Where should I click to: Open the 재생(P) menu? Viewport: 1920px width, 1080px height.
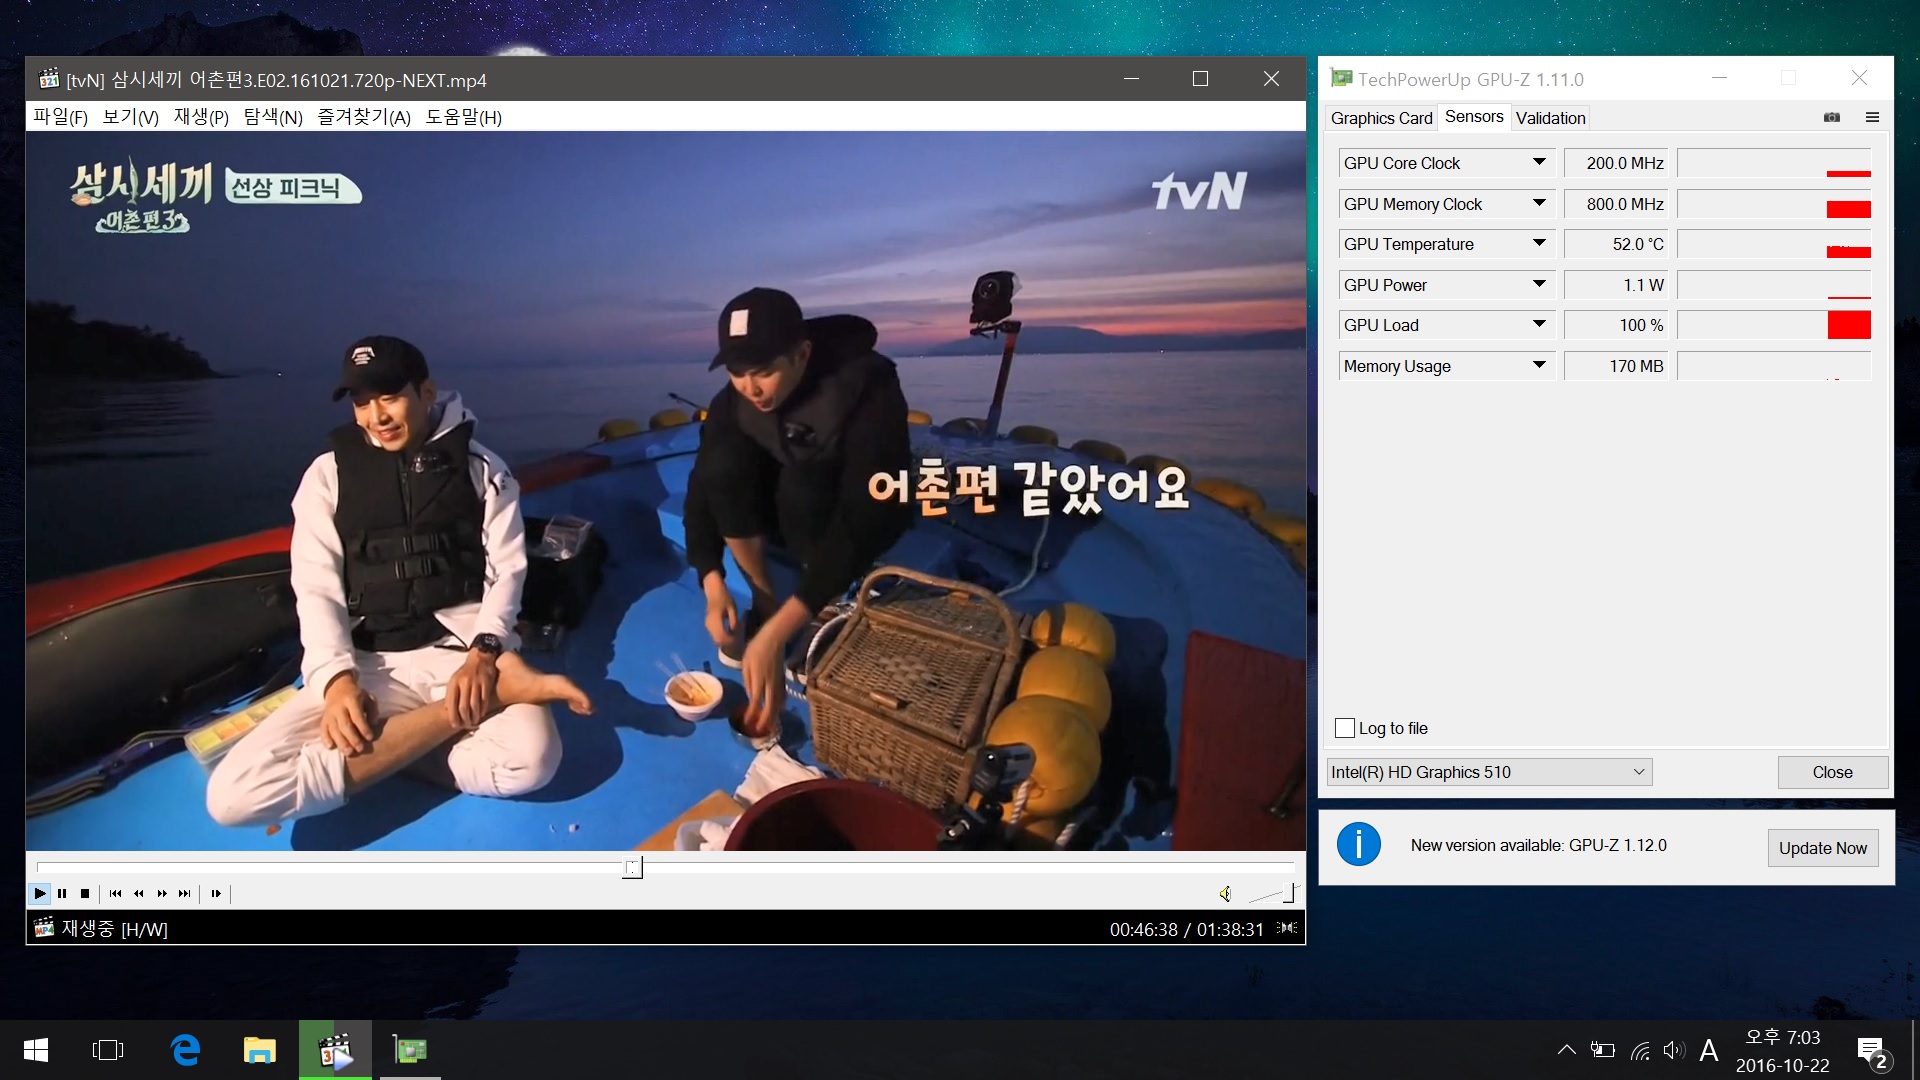pyautogui.click(x=201, y=117)
